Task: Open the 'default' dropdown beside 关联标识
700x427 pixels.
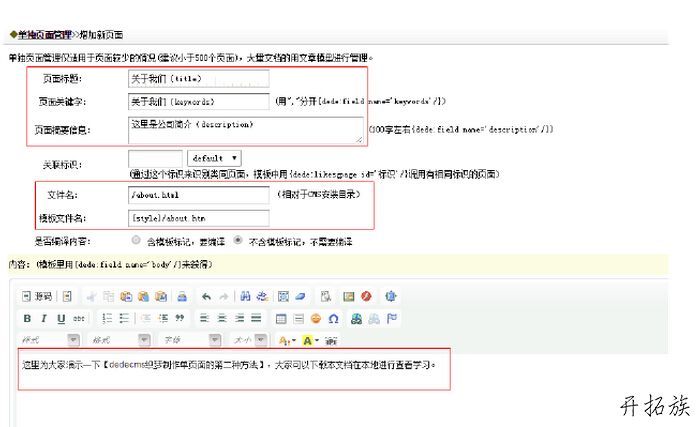Action: (214, 158)
